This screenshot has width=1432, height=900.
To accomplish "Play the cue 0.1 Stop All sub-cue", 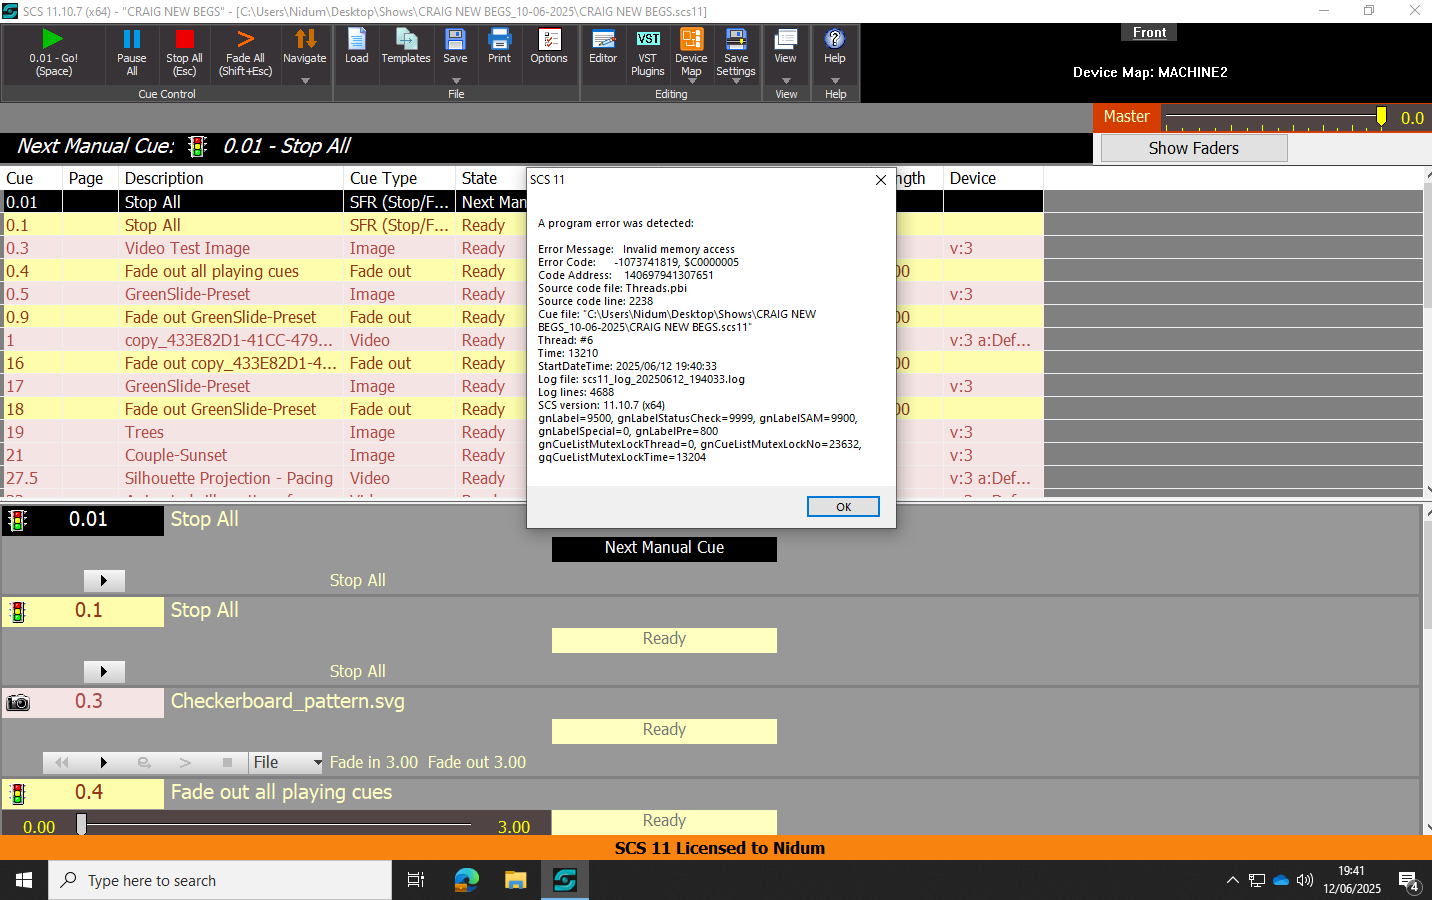I will coord(104,671).
